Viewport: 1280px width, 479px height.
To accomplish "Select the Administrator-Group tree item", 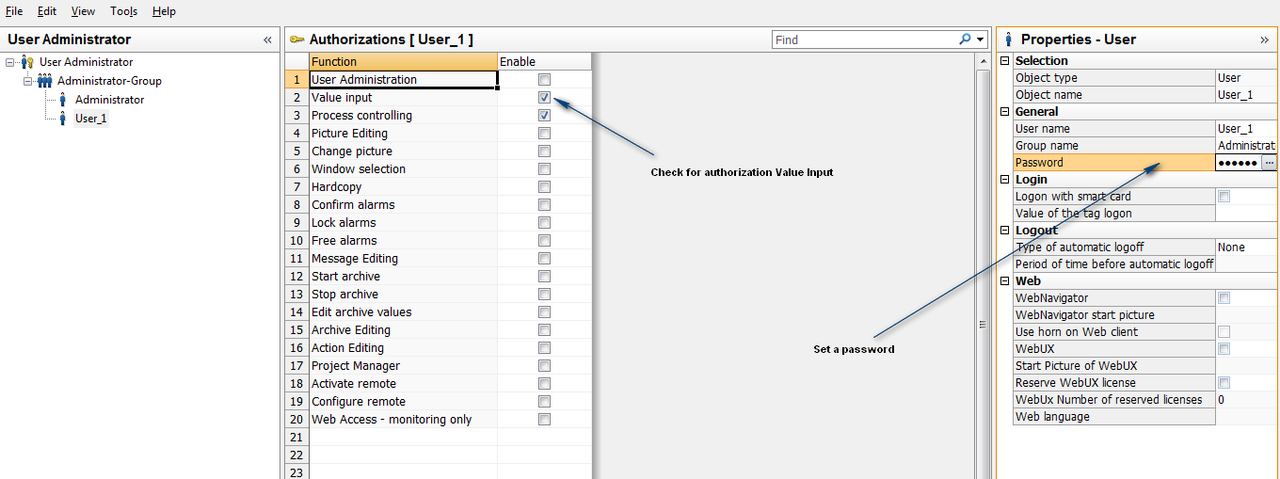I will click(x=109, y=81).
